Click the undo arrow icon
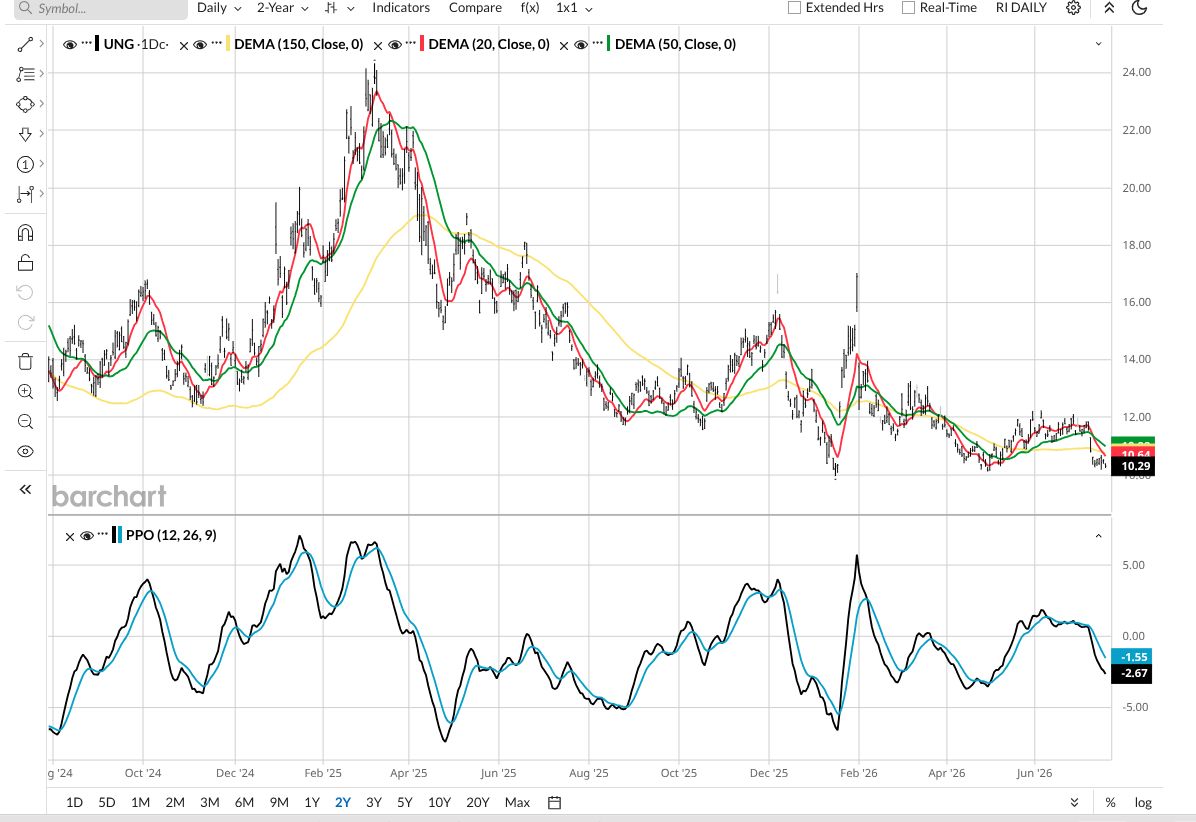This screenshot has height=822, width=1196. (x=25, y=292)
